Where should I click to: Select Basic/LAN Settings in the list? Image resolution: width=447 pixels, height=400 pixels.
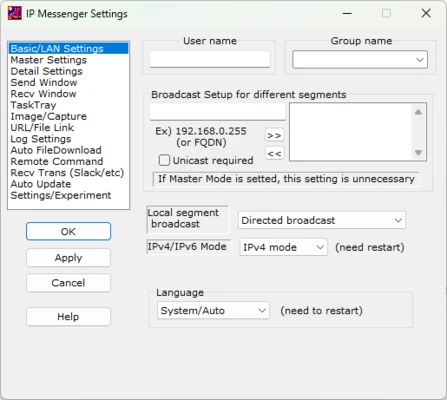click(69, 49)
